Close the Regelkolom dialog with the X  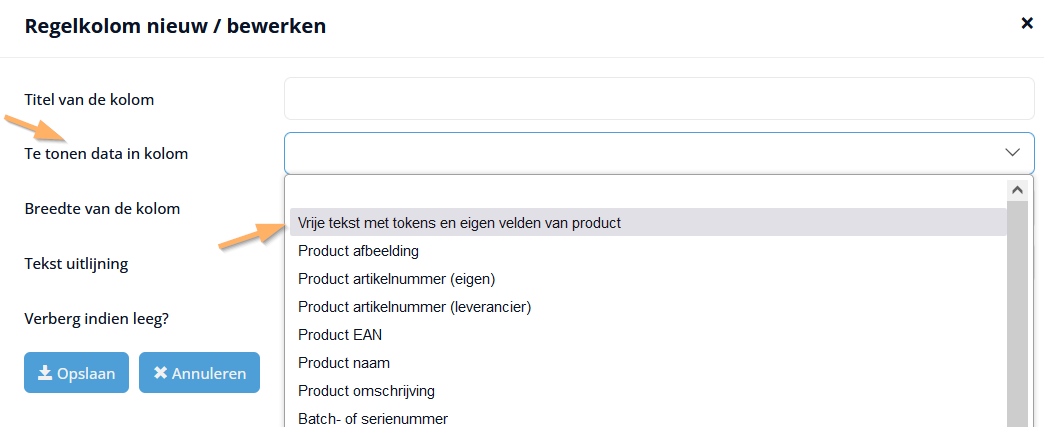[x=1027, y=23]
